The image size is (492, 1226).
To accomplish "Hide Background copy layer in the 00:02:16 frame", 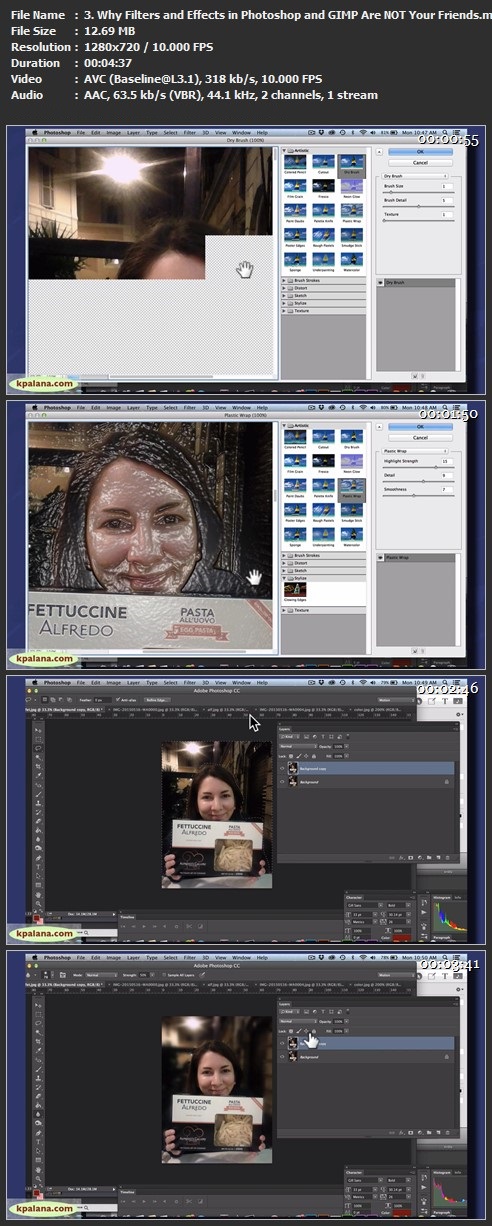I will (x=283, y=768).
